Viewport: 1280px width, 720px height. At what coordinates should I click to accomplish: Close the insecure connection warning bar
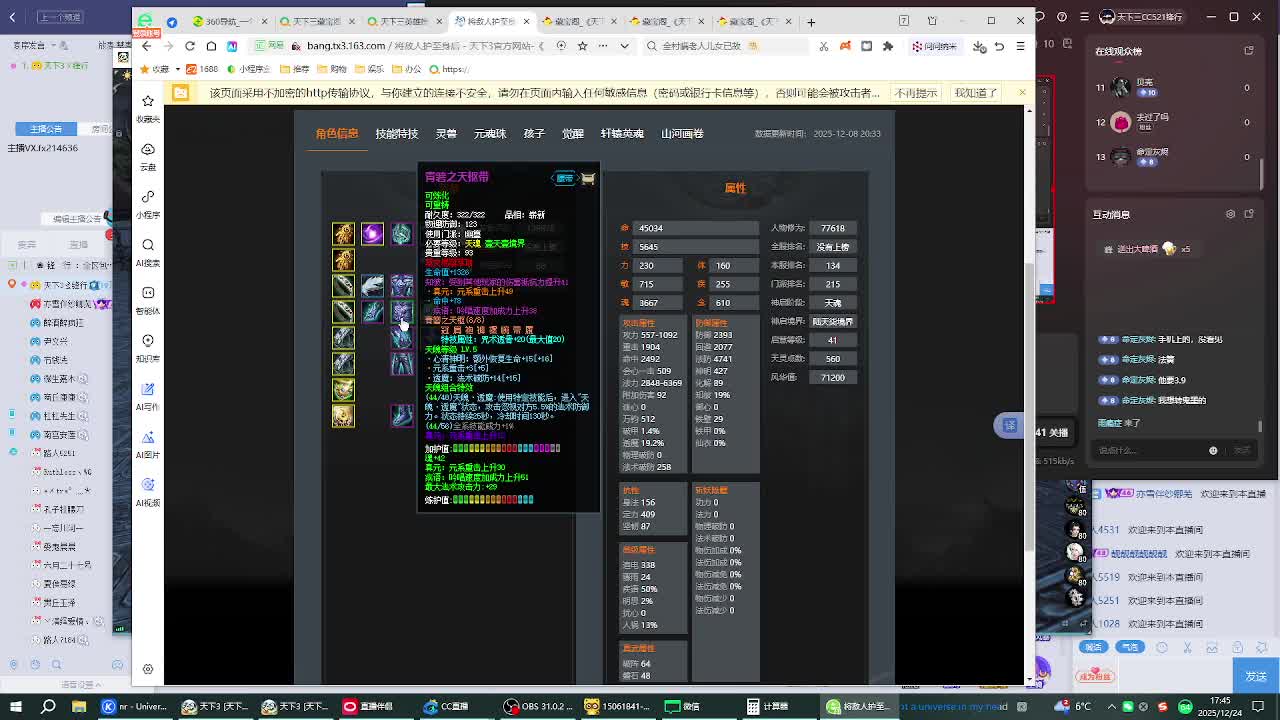point(1022,93)
